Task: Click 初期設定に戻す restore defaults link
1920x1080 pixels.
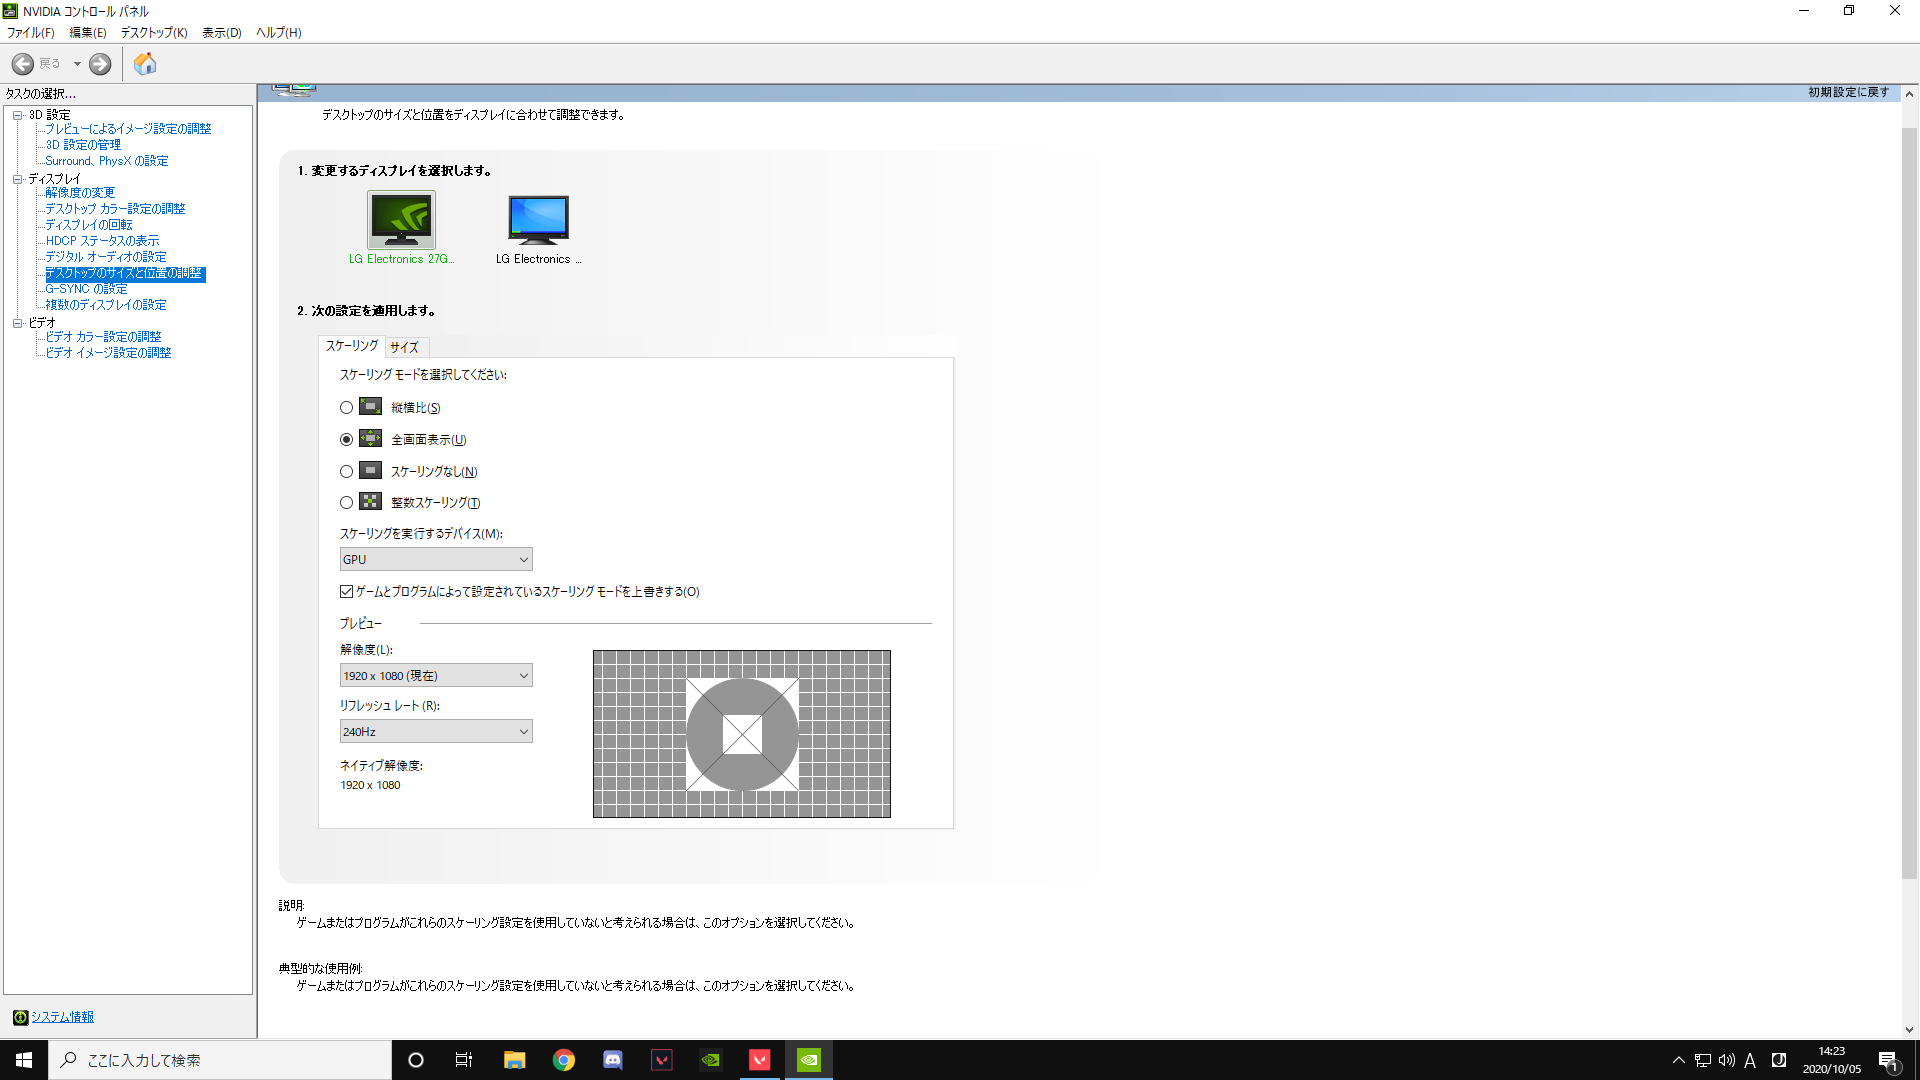Action: 1848,92
